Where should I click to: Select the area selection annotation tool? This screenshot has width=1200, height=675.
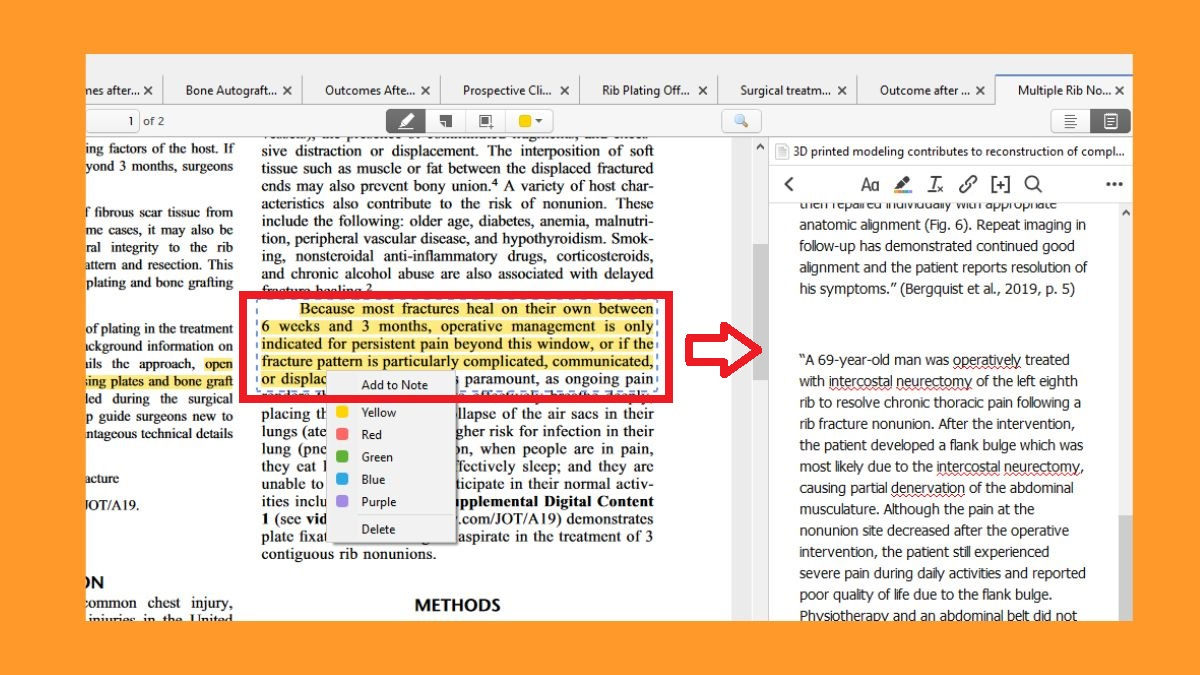(486, 121)
